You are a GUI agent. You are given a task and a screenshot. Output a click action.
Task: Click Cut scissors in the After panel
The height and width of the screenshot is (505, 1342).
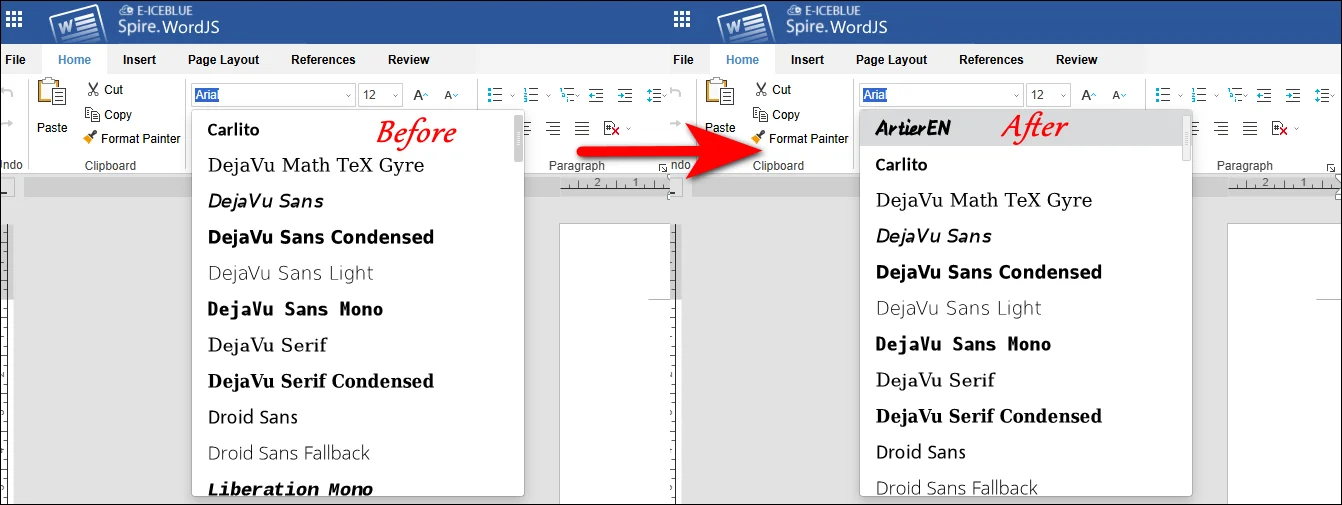pyautogui.click(x=761, y=90)
